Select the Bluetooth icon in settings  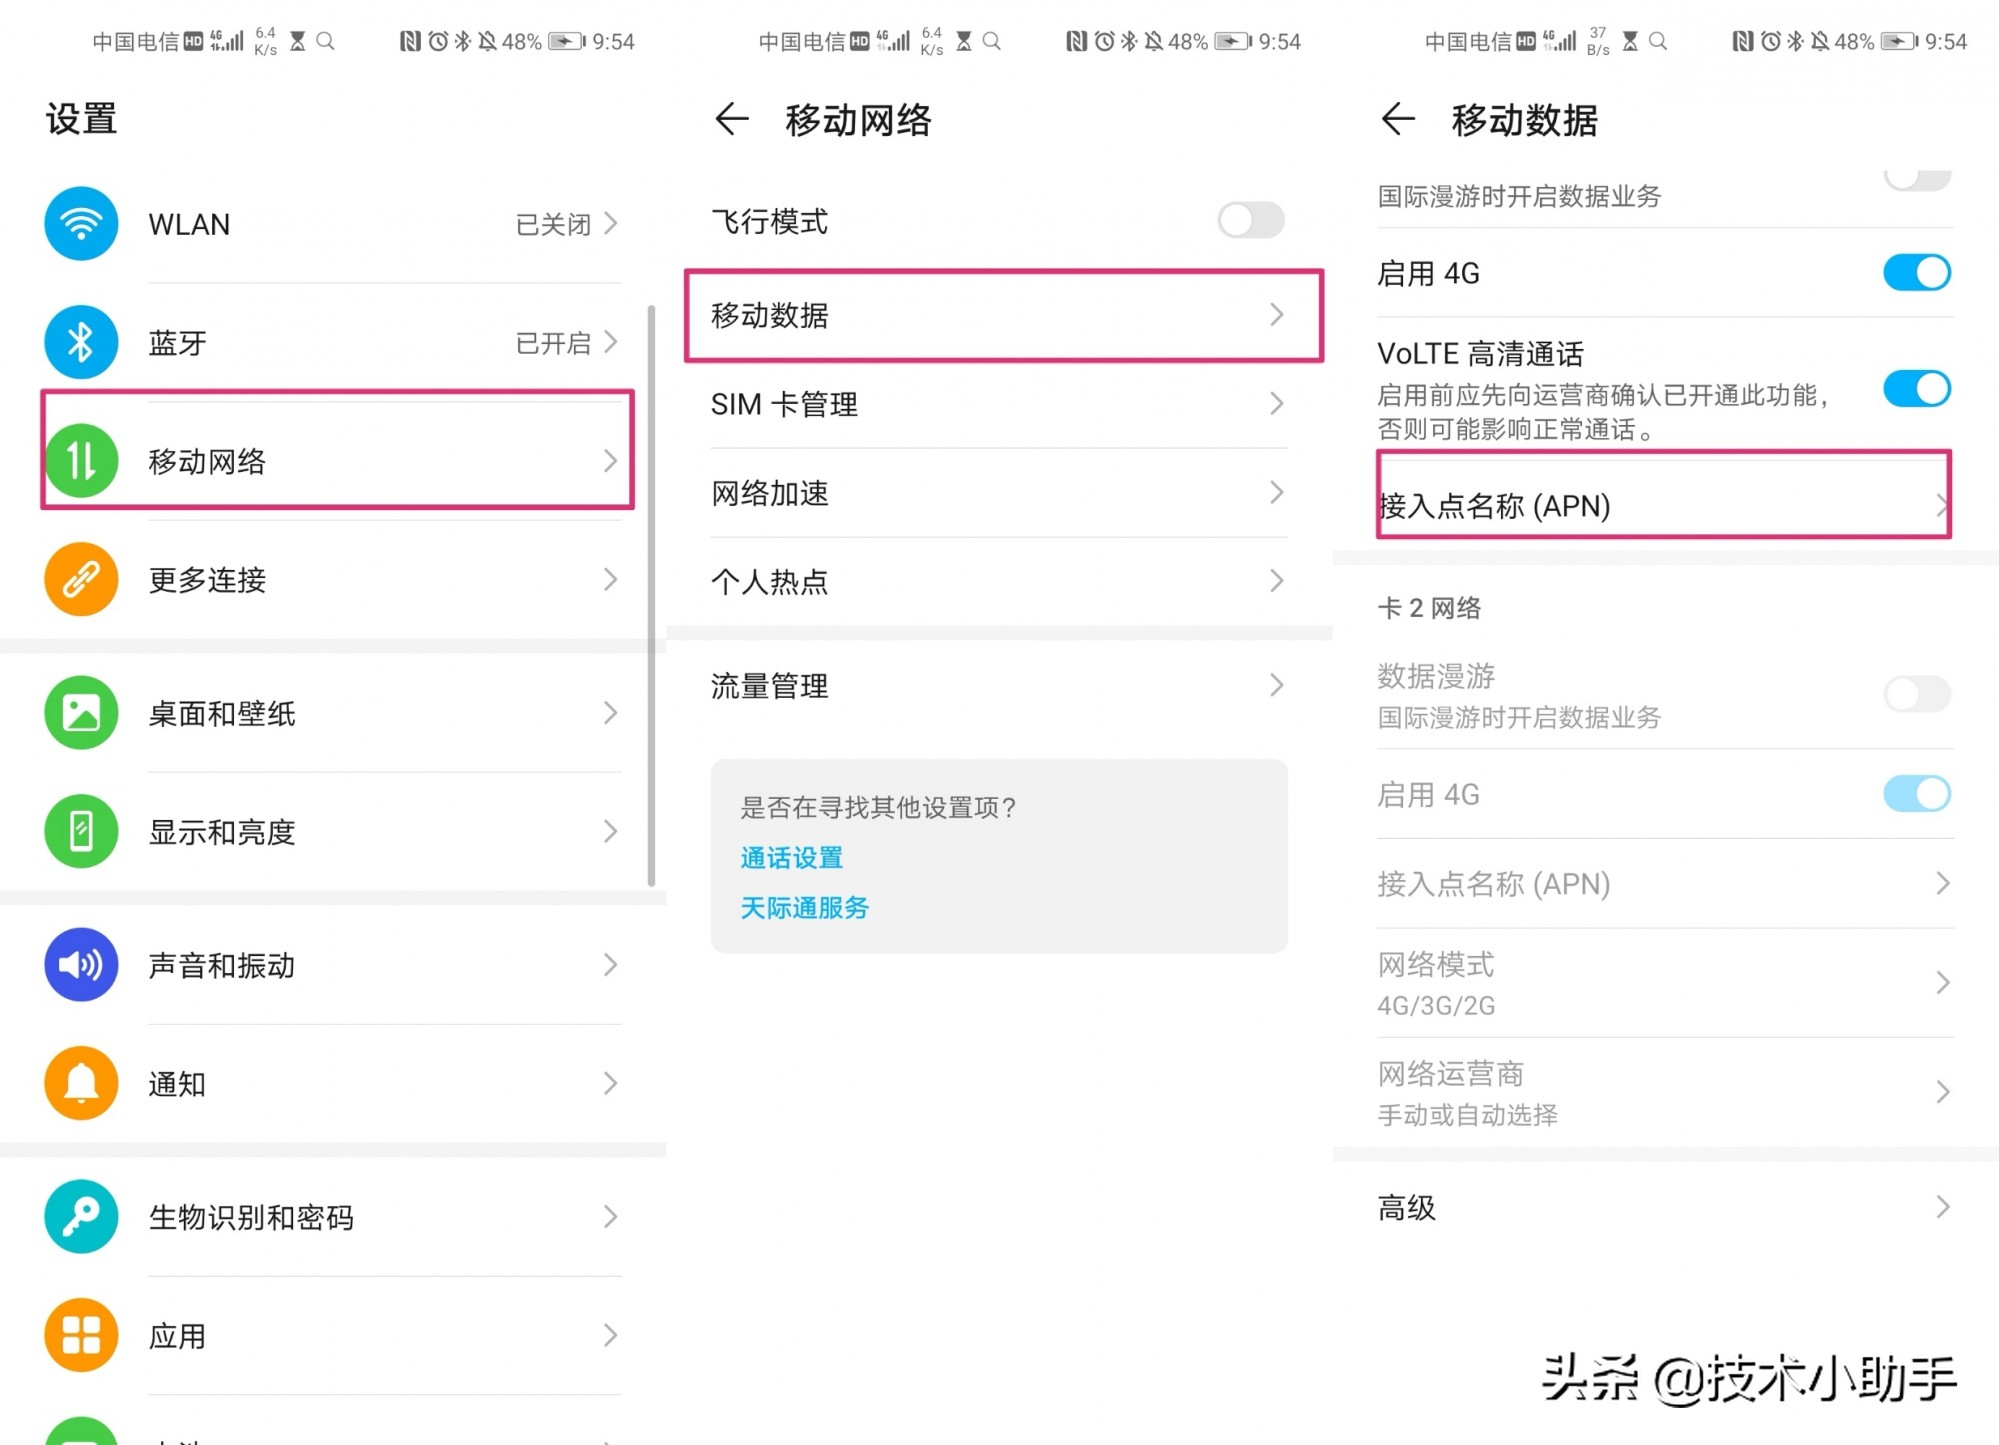pos(80,342)
